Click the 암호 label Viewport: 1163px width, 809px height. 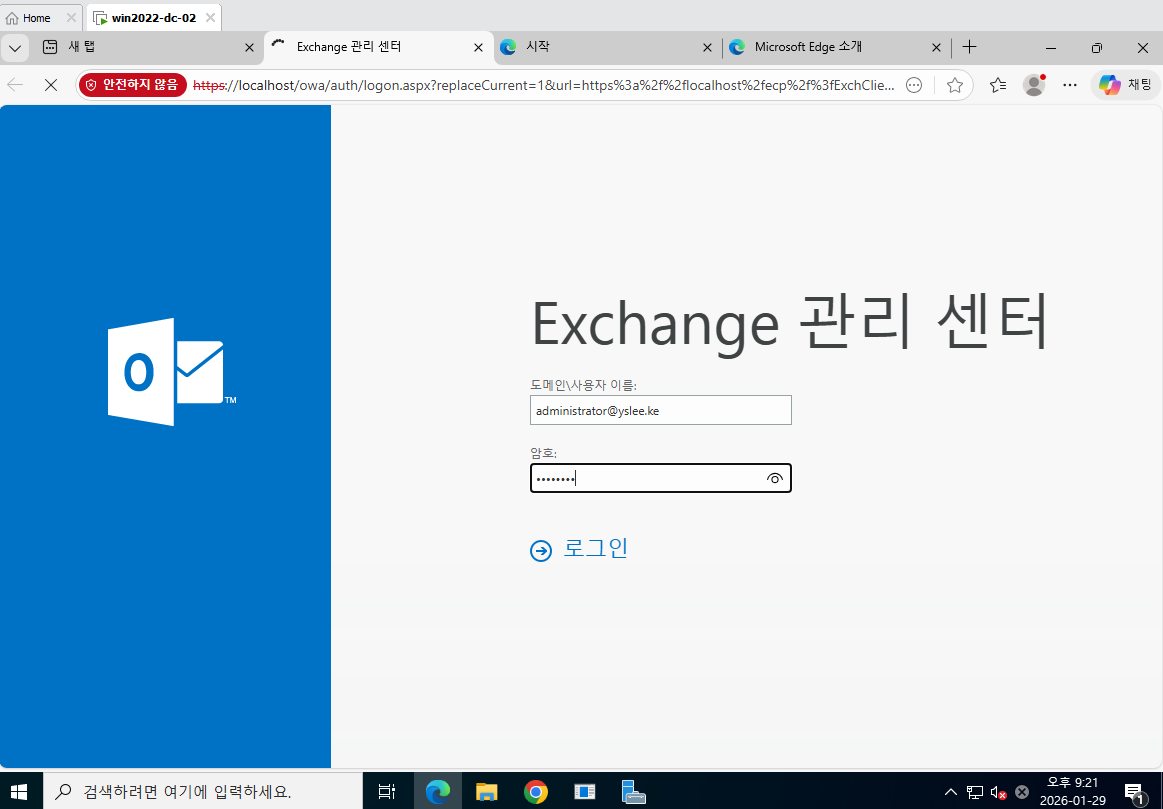(x=543, y=453)
